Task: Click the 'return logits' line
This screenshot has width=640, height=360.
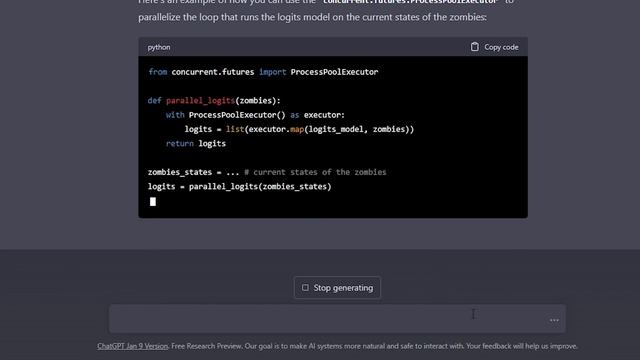Action: [196, 144]
